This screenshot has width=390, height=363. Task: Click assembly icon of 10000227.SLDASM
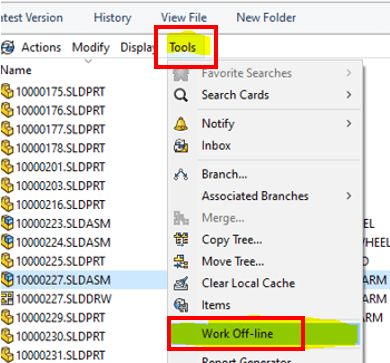click(x=7, y=280)
